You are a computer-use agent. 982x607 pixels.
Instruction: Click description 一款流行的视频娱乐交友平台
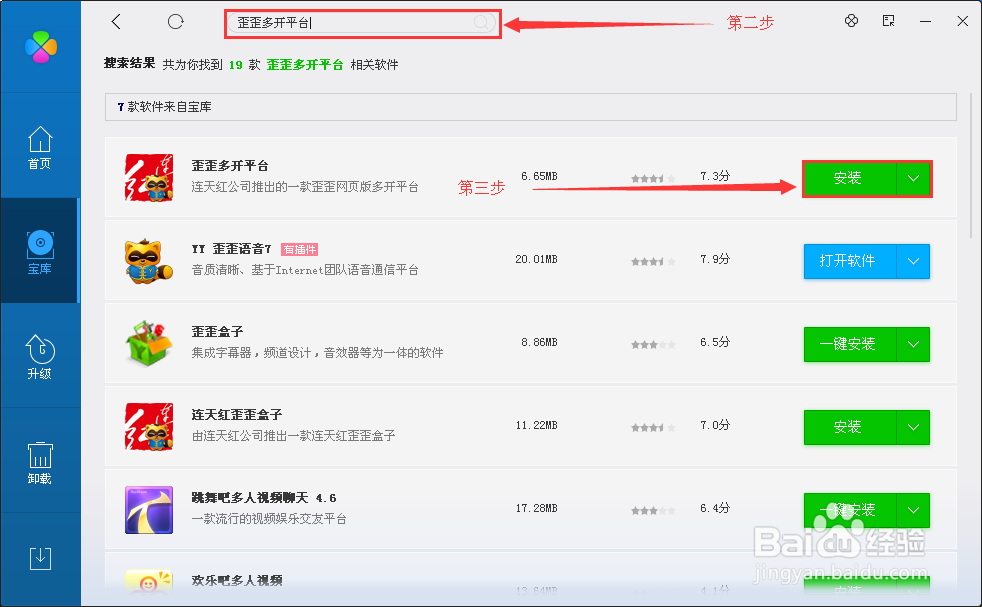[x=269, y=519]
